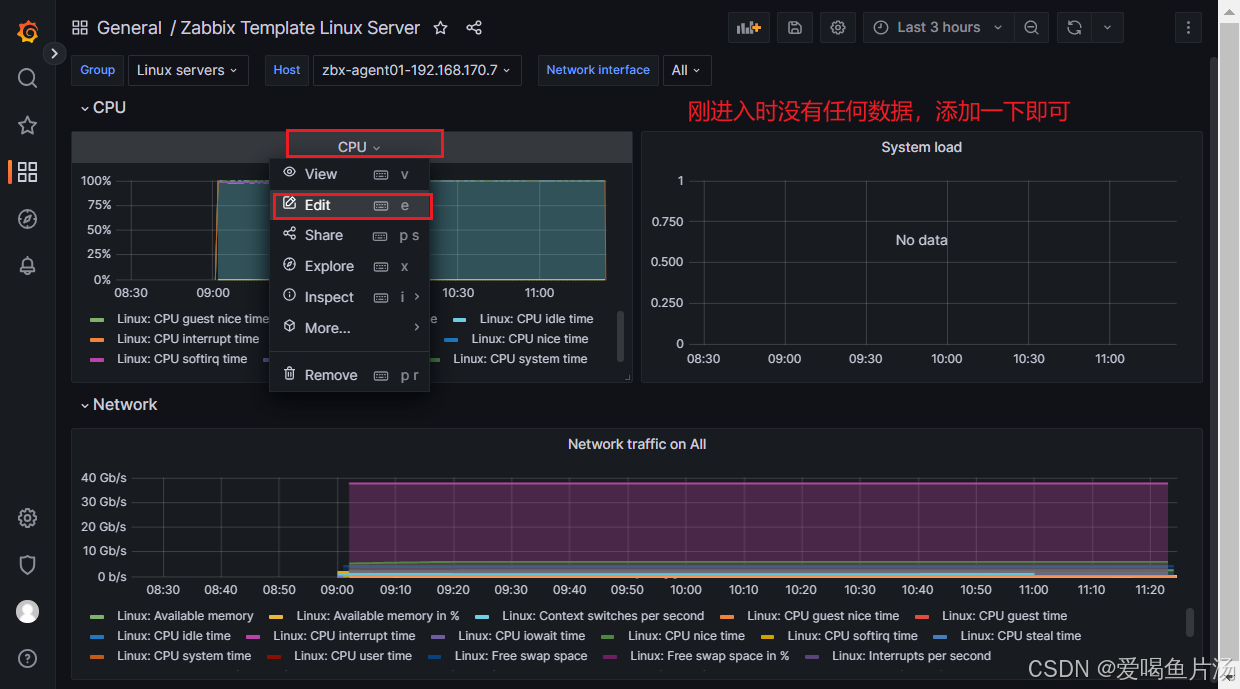Screen dimensions: 1240x689
Task: Click the CPU panel legend scrollbar
Action: pyautogui.click(x=620, y=335)
